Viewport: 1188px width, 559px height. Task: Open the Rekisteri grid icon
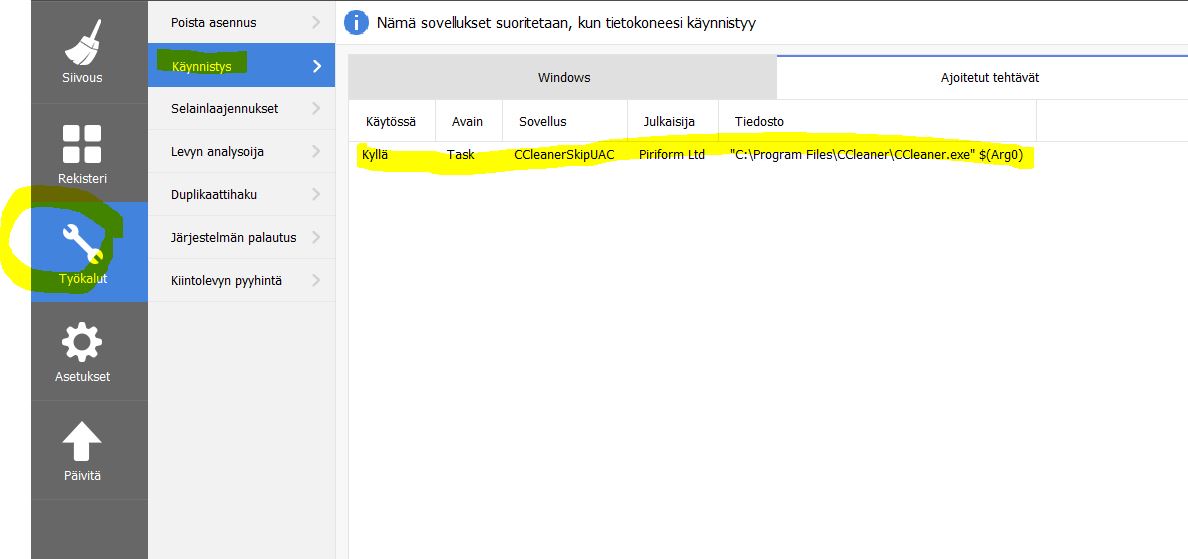(82, 144)
